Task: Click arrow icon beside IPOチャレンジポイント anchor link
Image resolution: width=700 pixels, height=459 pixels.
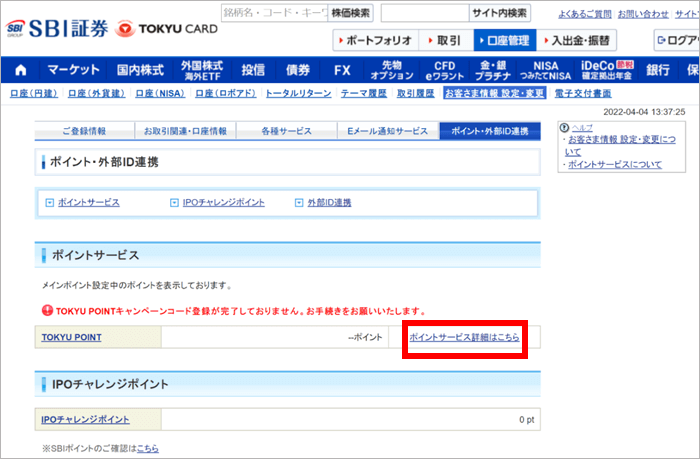Action: pos(174,203)
